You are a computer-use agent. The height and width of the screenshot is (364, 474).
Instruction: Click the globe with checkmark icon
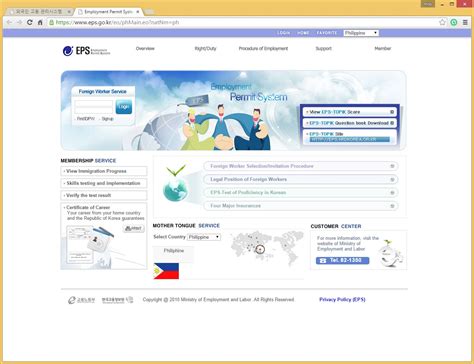(175, 184)
